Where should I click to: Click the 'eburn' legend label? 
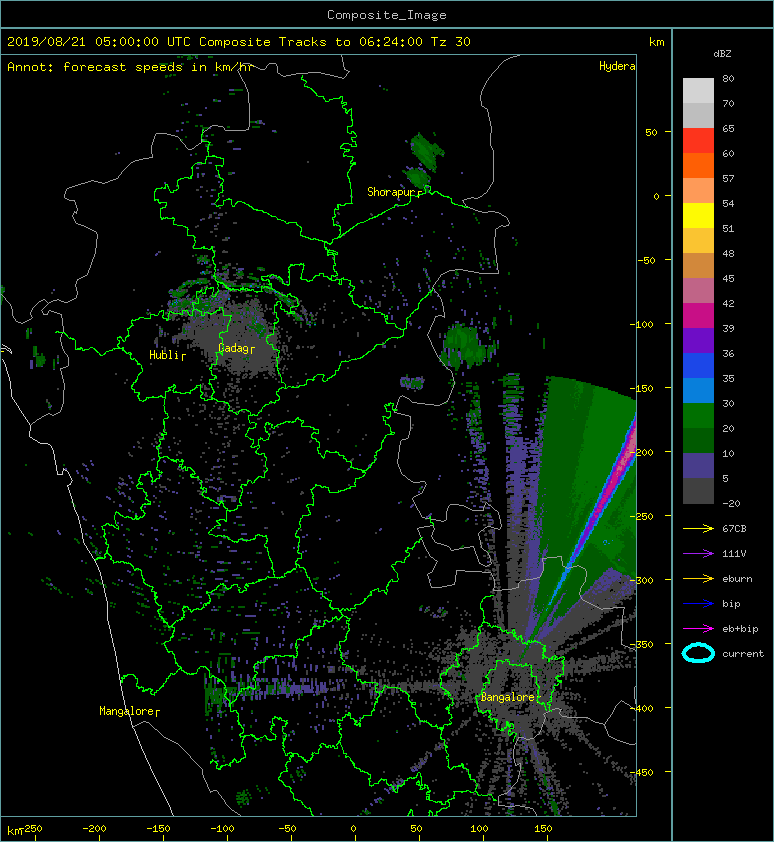[x=737, y=578]
